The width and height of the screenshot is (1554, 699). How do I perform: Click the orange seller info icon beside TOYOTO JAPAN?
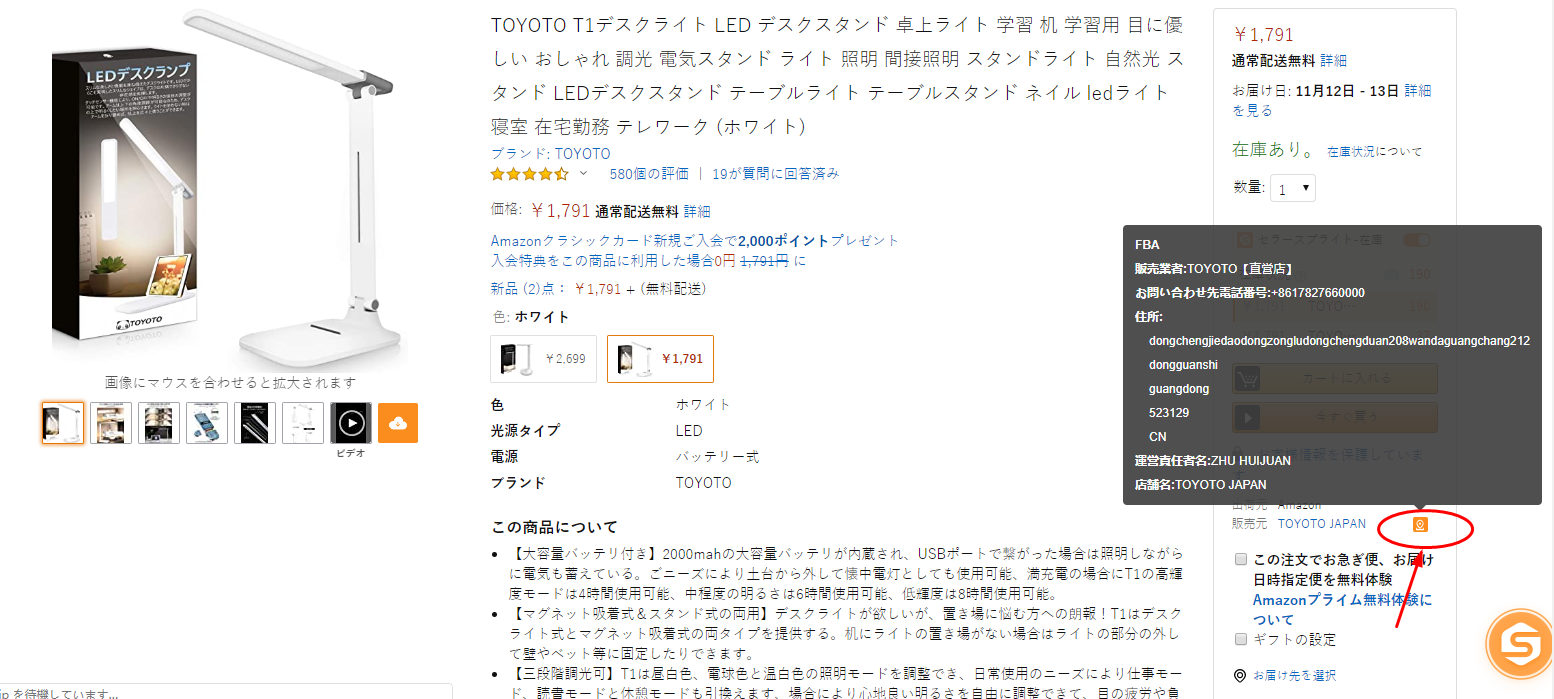tap(1419, 524)
